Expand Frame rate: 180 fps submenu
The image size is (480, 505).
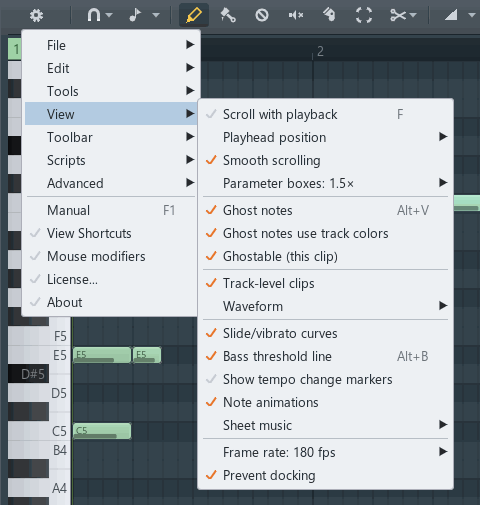click(x=326, y=452)
